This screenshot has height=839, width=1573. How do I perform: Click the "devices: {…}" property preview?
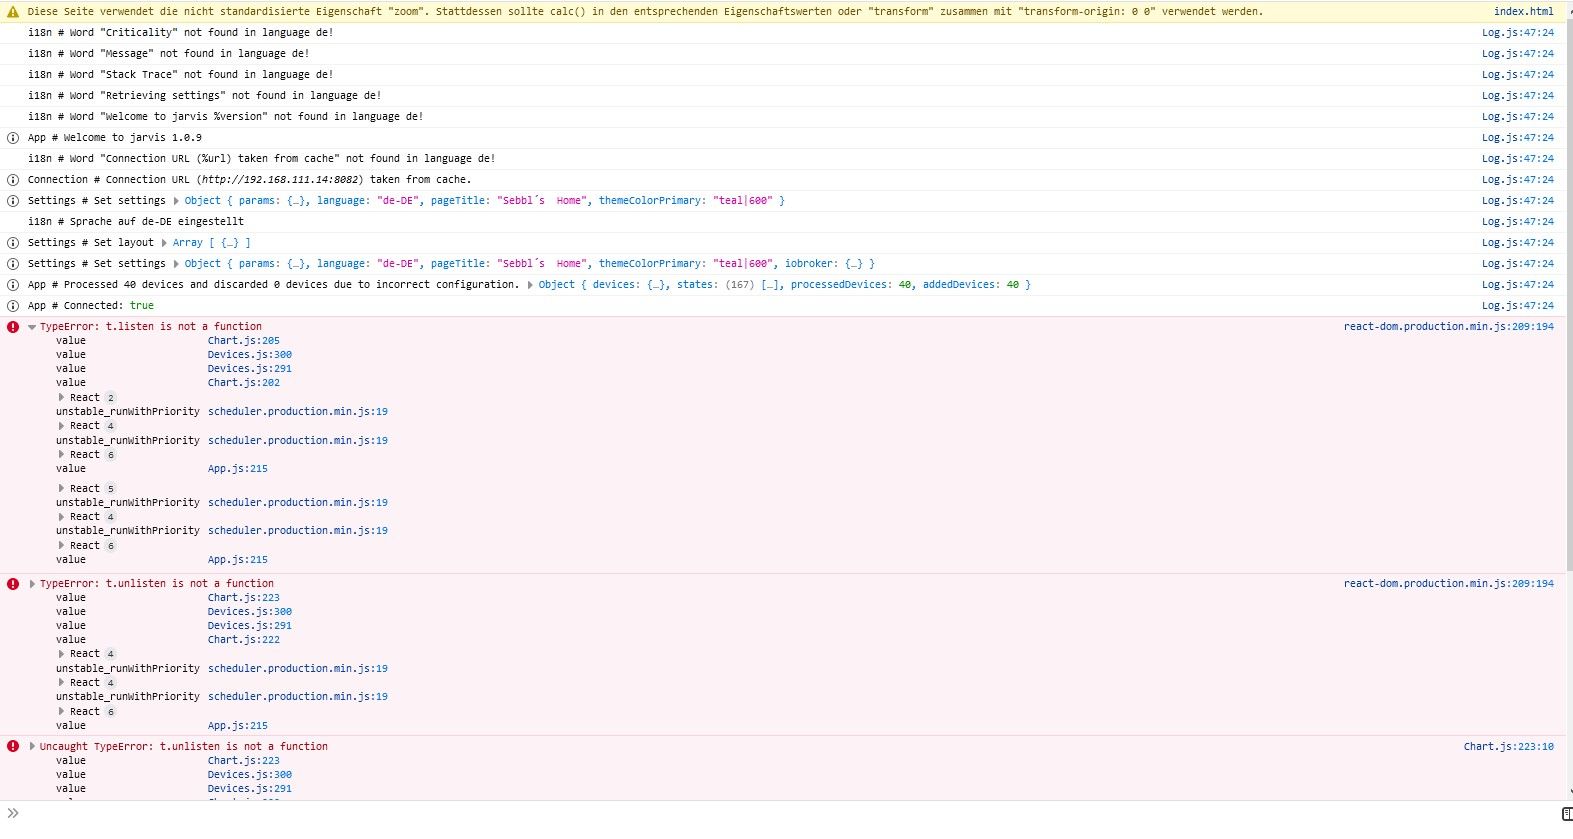tap(630, 285)
